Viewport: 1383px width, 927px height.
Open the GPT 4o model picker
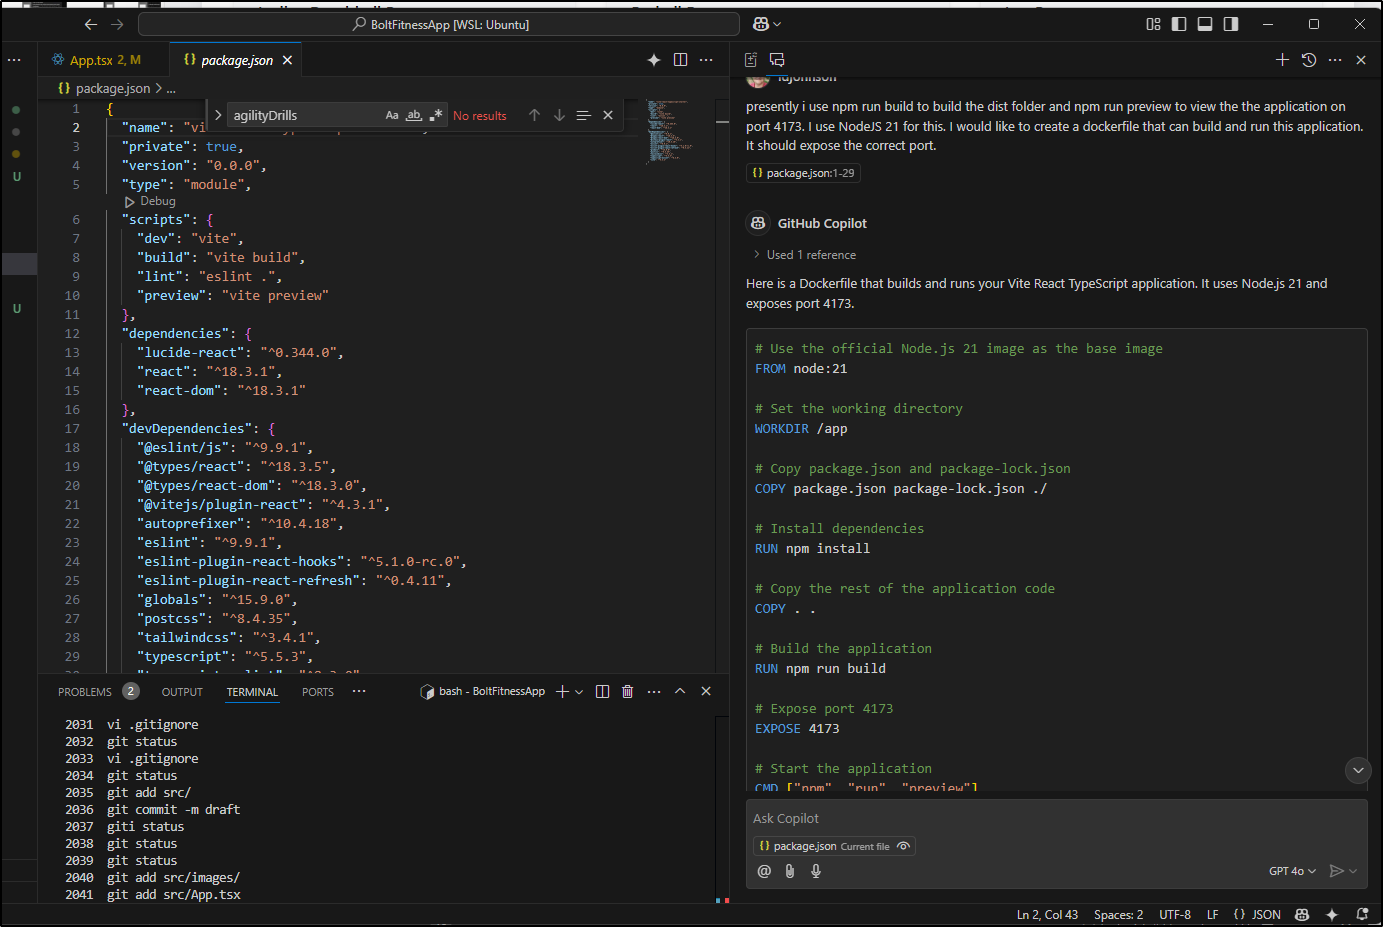(1292, 871)
